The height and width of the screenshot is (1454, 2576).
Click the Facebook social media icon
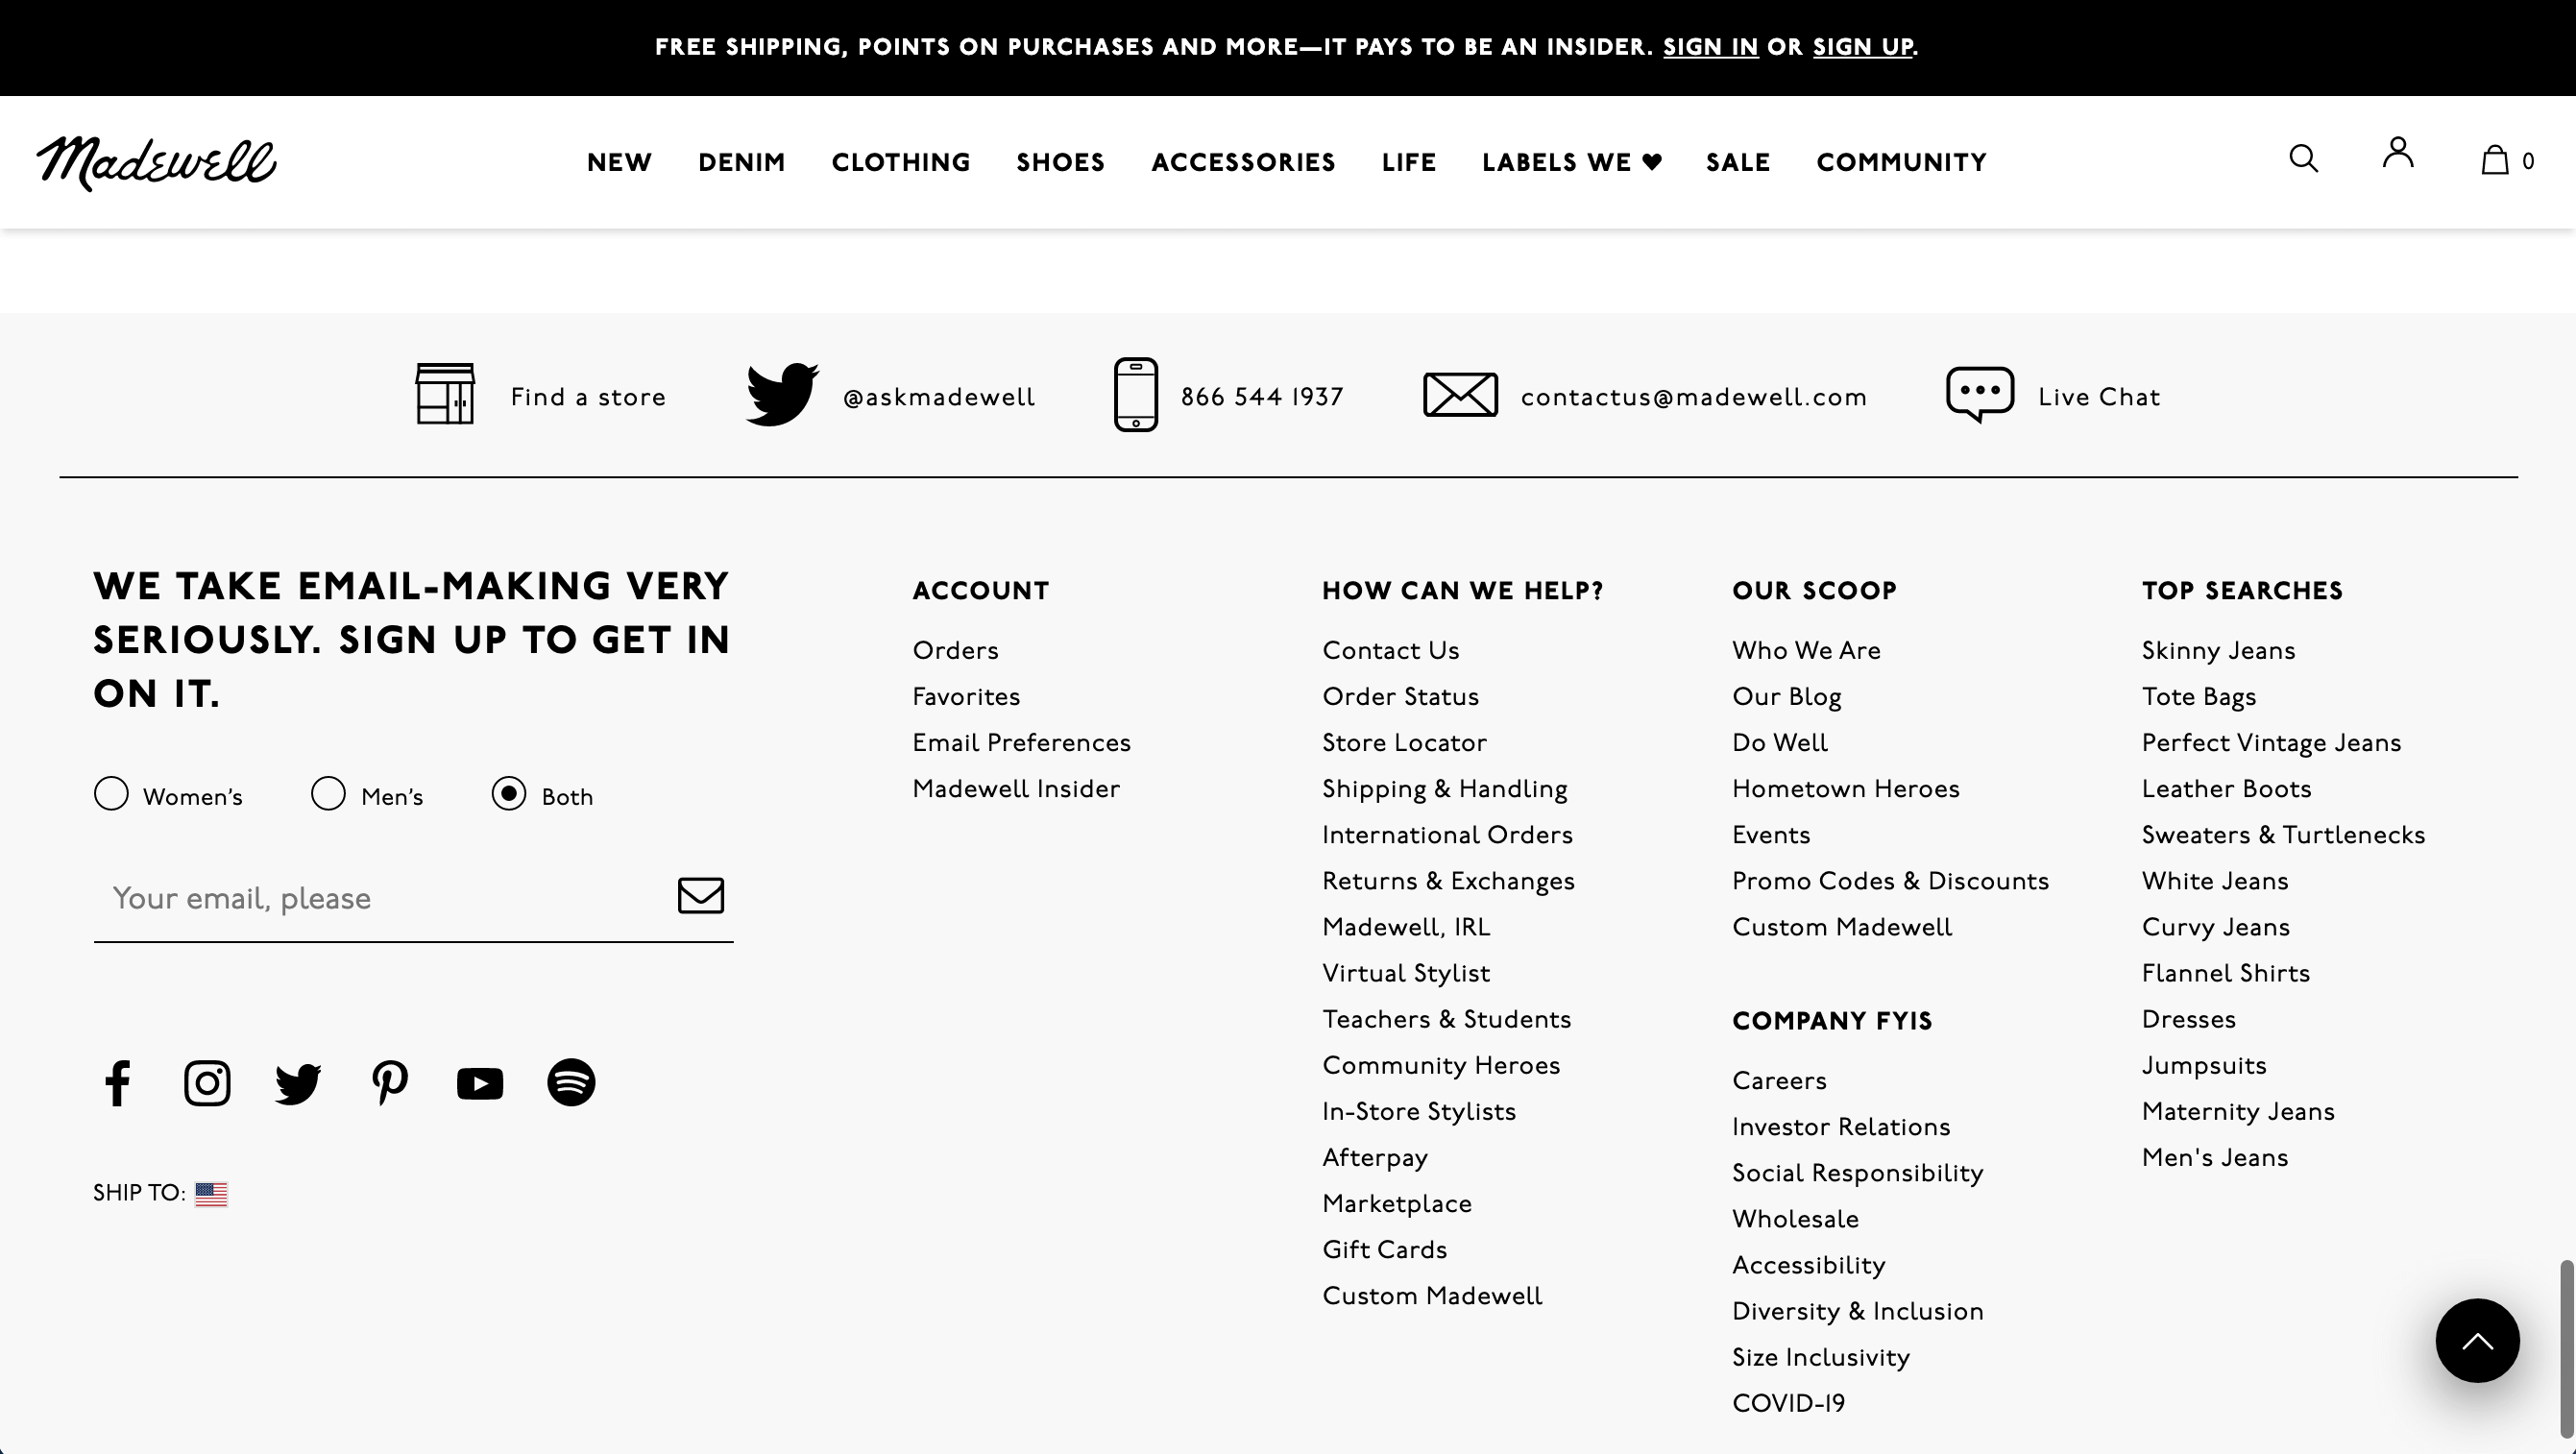pos(115,1082)
